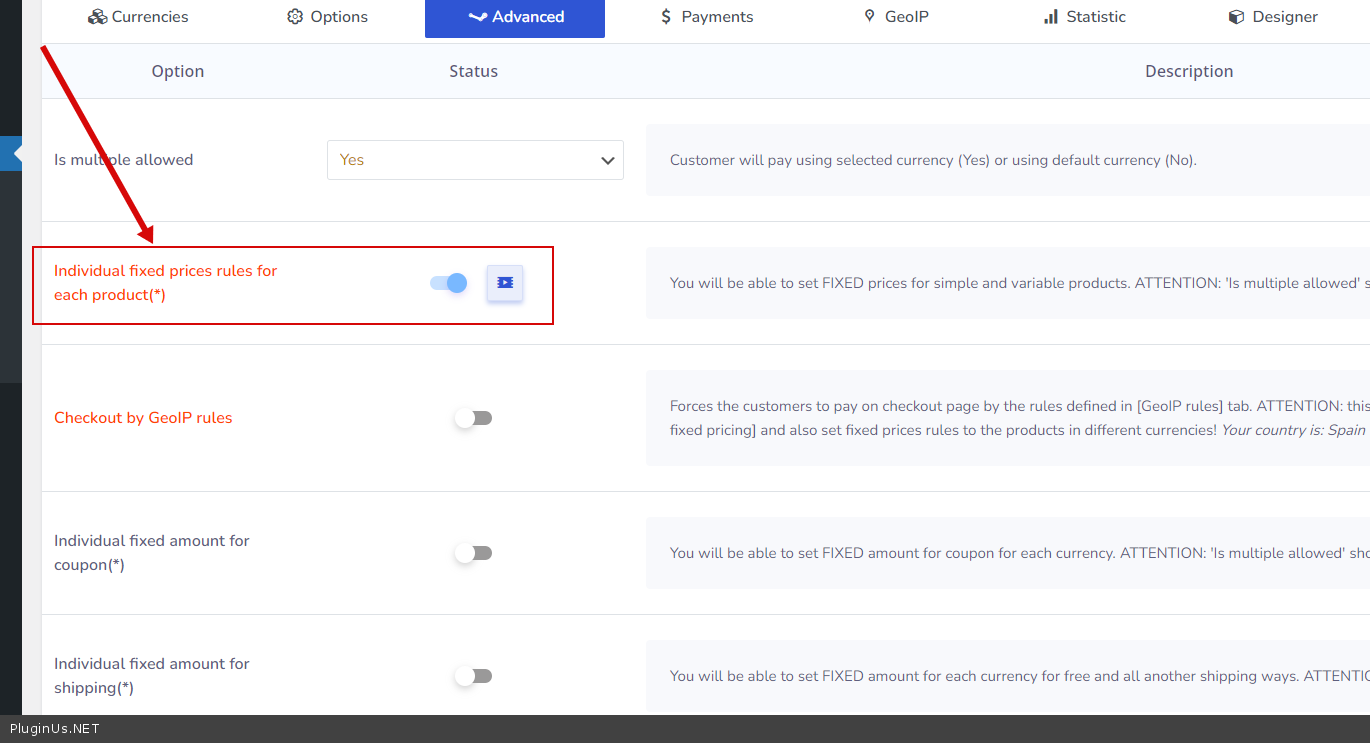Click the ticket icon beside fixed prices toggle
Viewport: 1370px width, 743px height.
click(505, 283)
